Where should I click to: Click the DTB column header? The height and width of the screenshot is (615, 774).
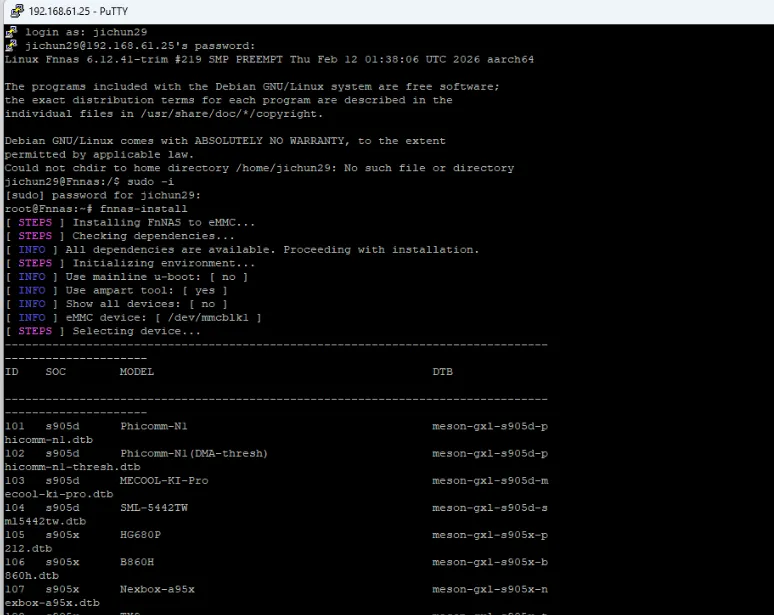442,372
